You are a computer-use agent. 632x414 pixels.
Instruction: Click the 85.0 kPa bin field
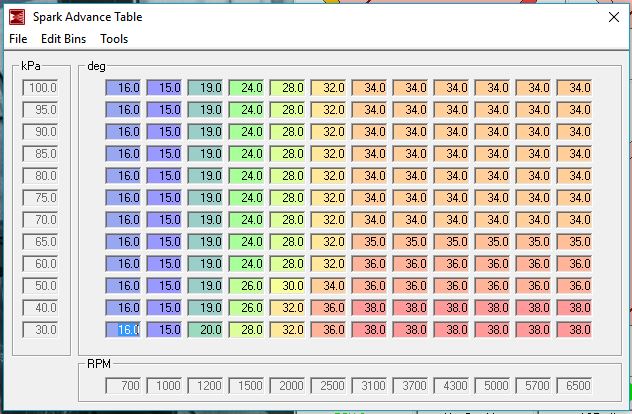[x=40, y=154]
